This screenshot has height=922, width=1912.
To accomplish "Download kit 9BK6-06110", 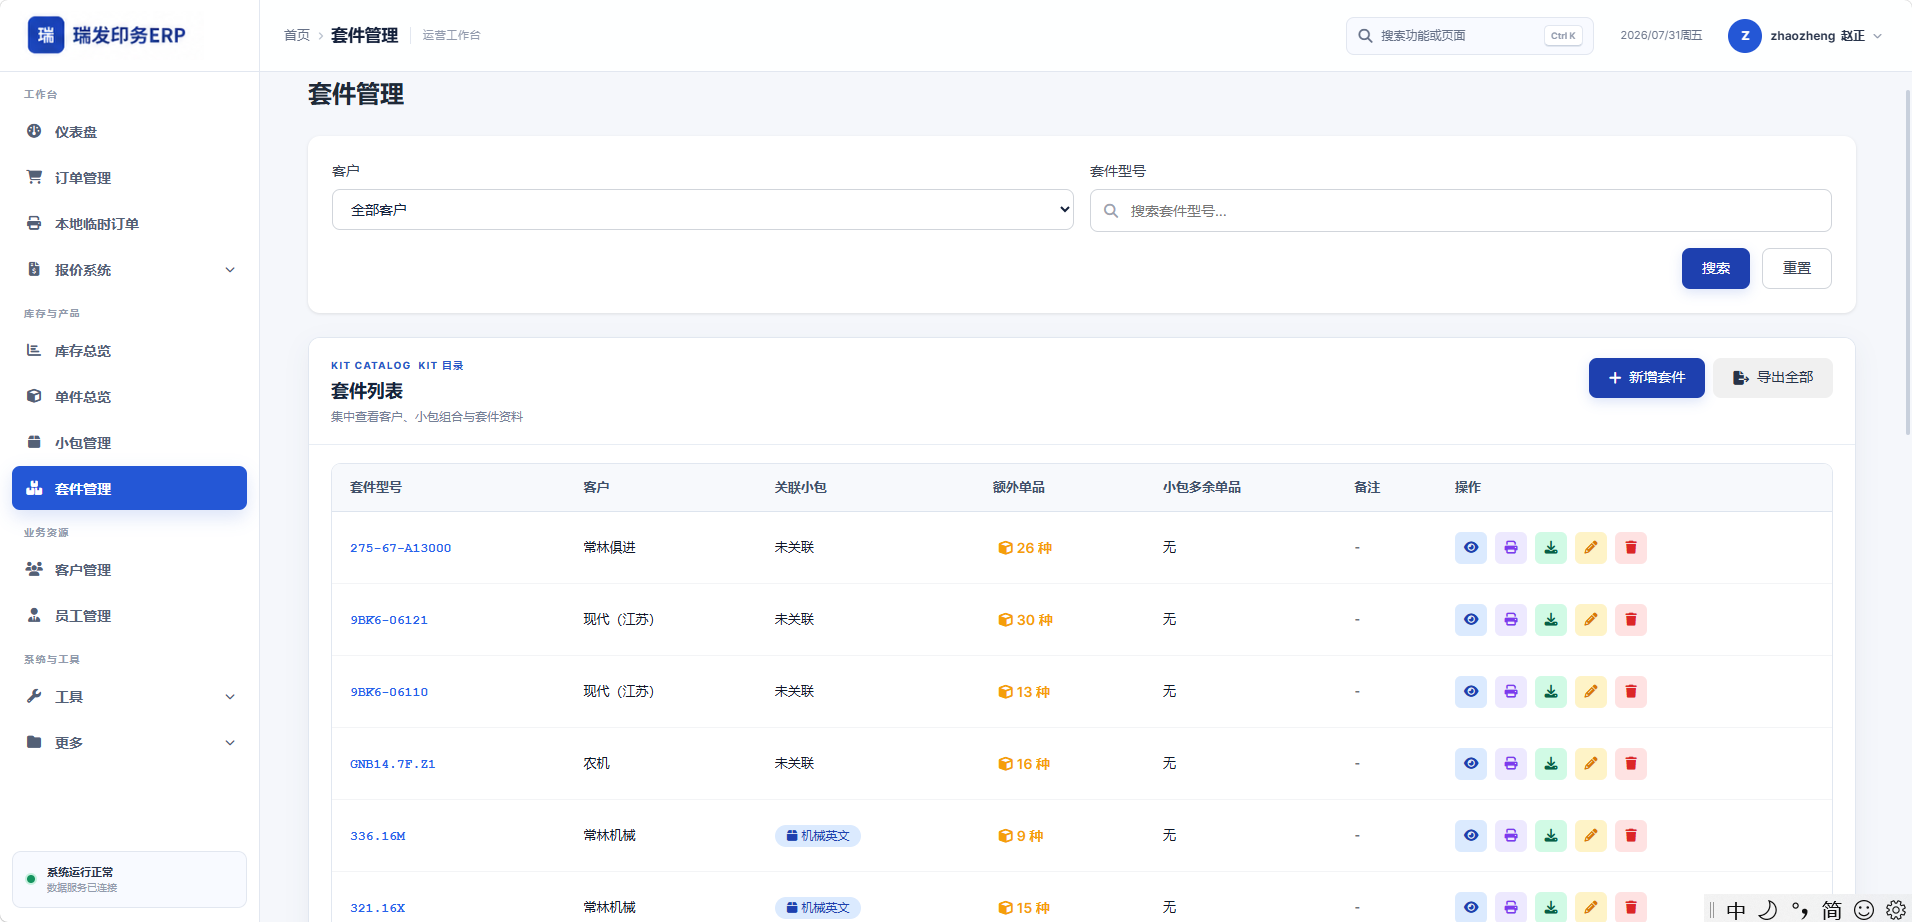I will point(1551,692).
